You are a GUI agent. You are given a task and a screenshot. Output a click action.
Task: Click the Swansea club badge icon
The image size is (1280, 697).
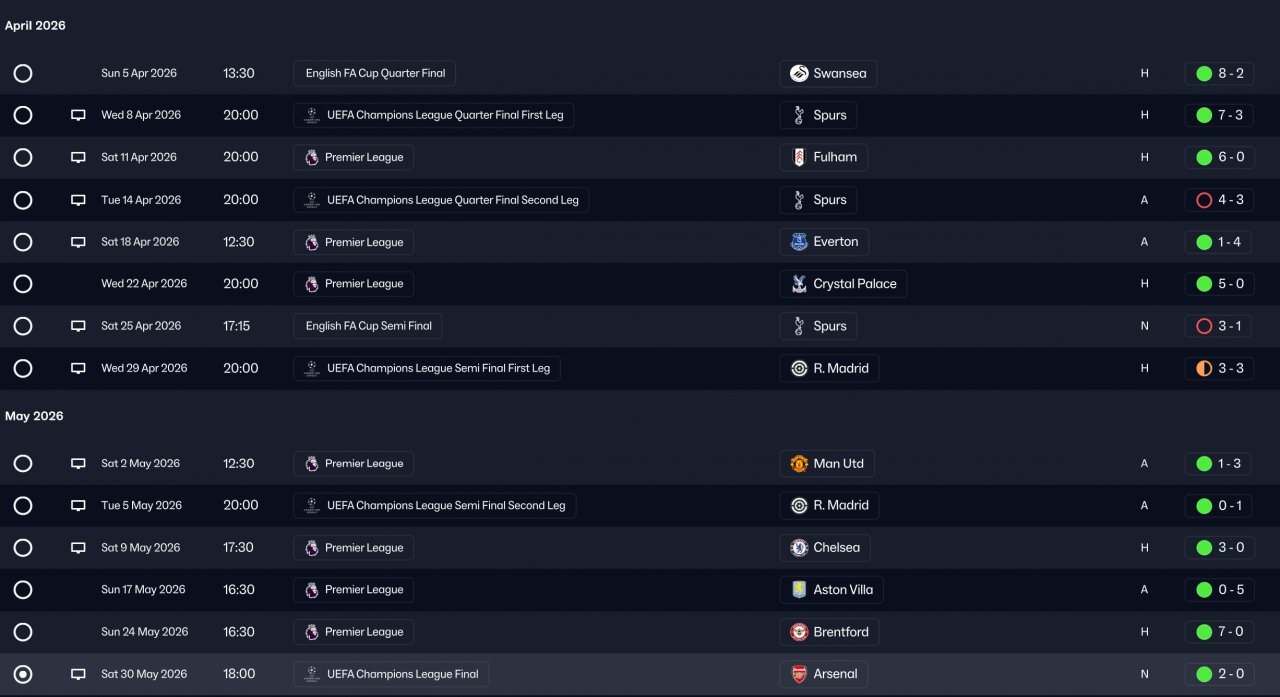click(799, 73)
